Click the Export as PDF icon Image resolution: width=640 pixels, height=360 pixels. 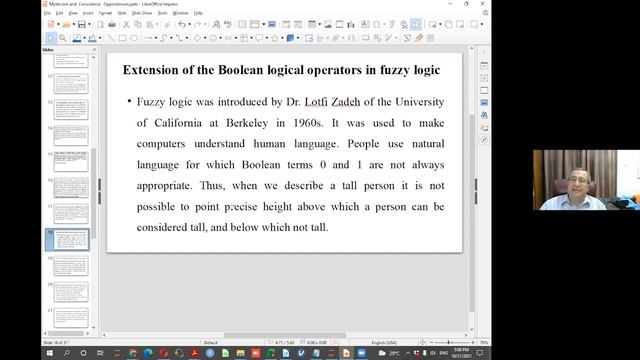(x=100, y=24)
